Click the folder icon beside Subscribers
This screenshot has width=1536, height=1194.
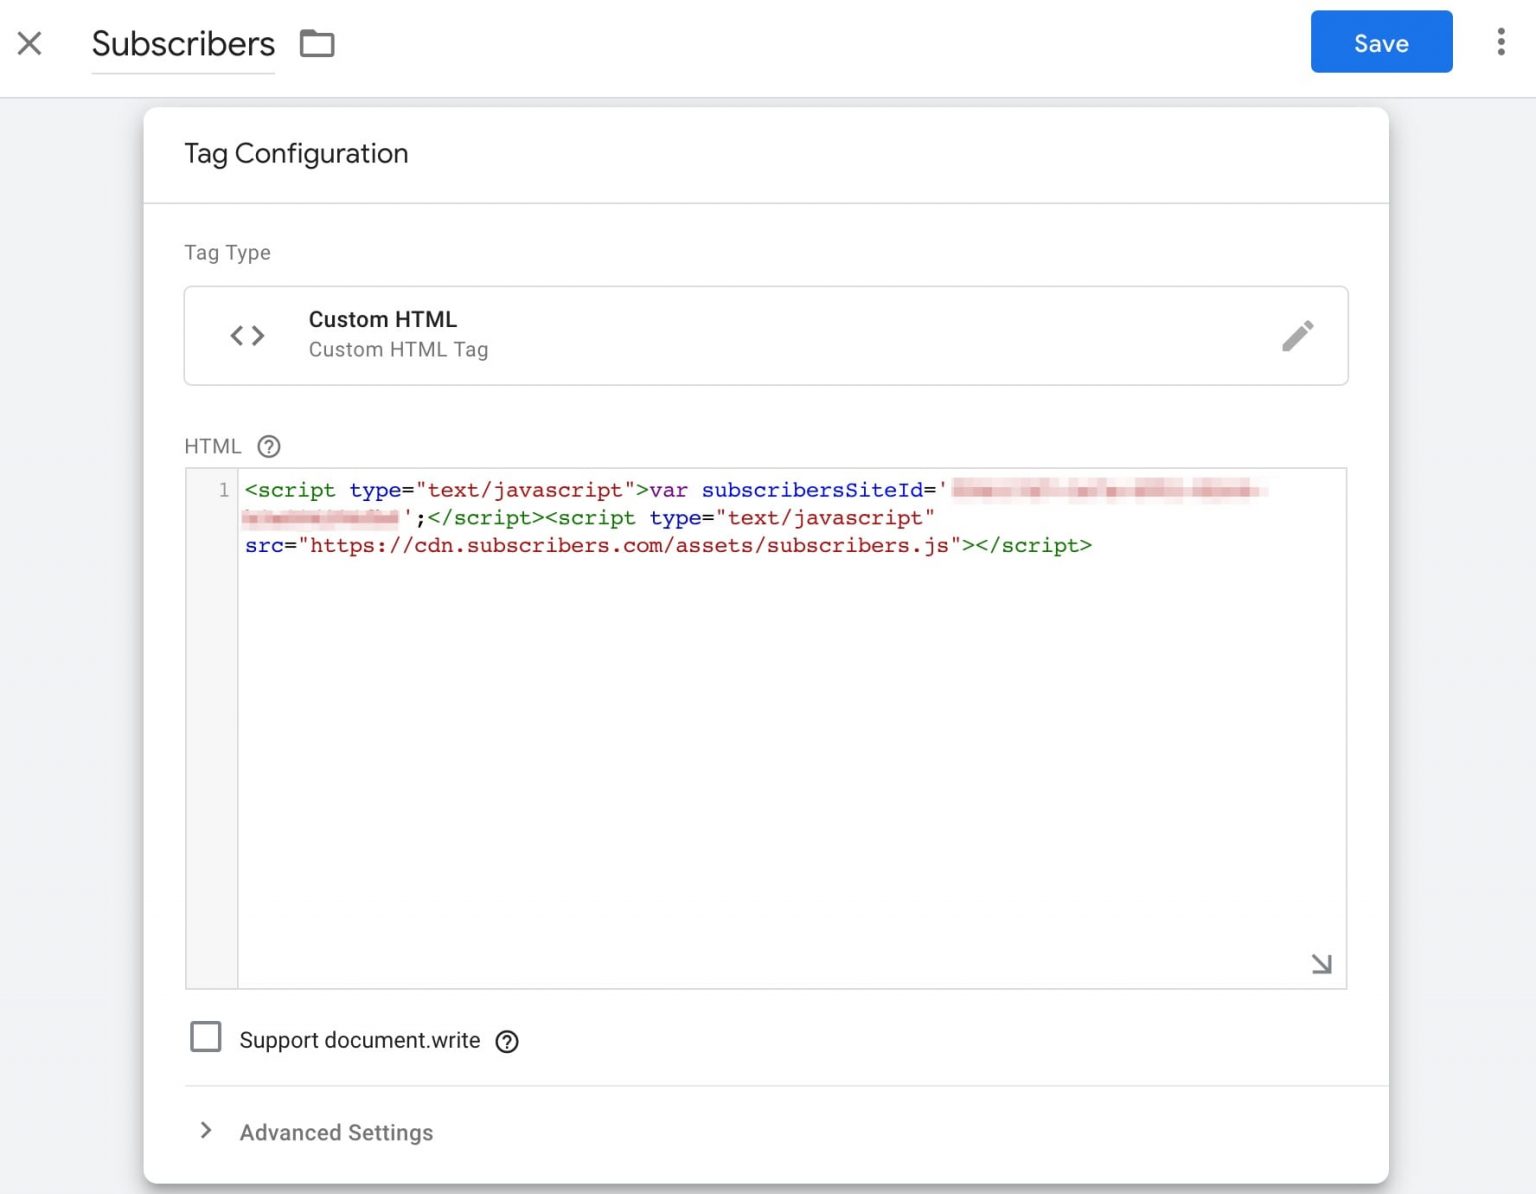click(x=317, y=43)
